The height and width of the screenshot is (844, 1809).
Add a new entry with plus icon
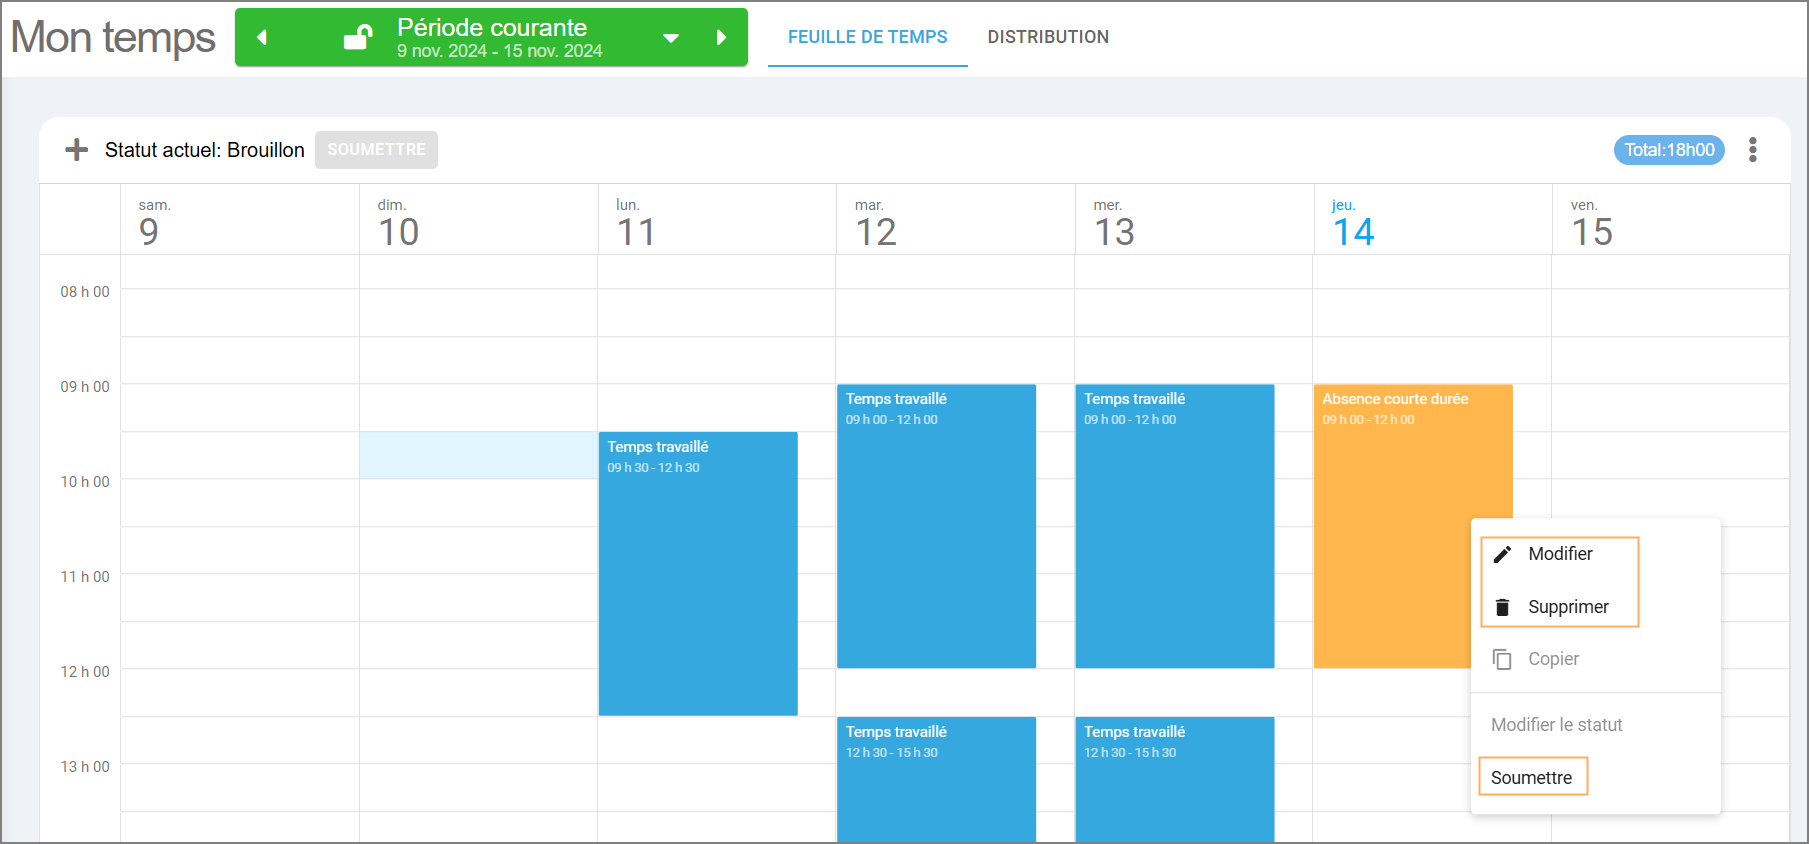[x=77, y=150]
